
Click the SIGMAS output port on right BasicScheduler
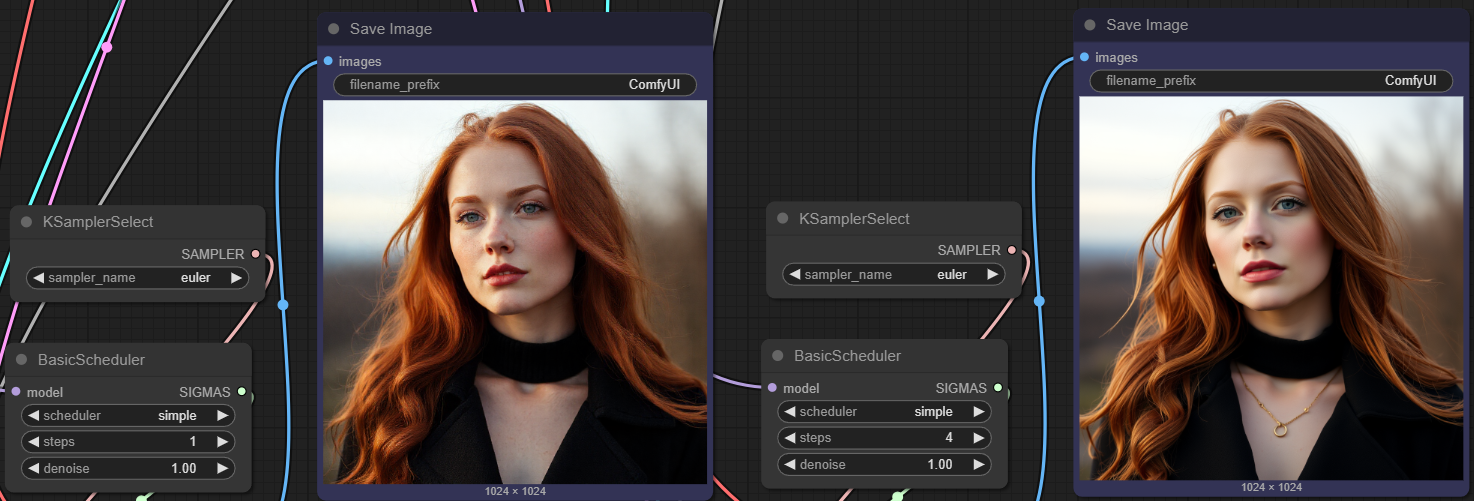coord(998,388)
